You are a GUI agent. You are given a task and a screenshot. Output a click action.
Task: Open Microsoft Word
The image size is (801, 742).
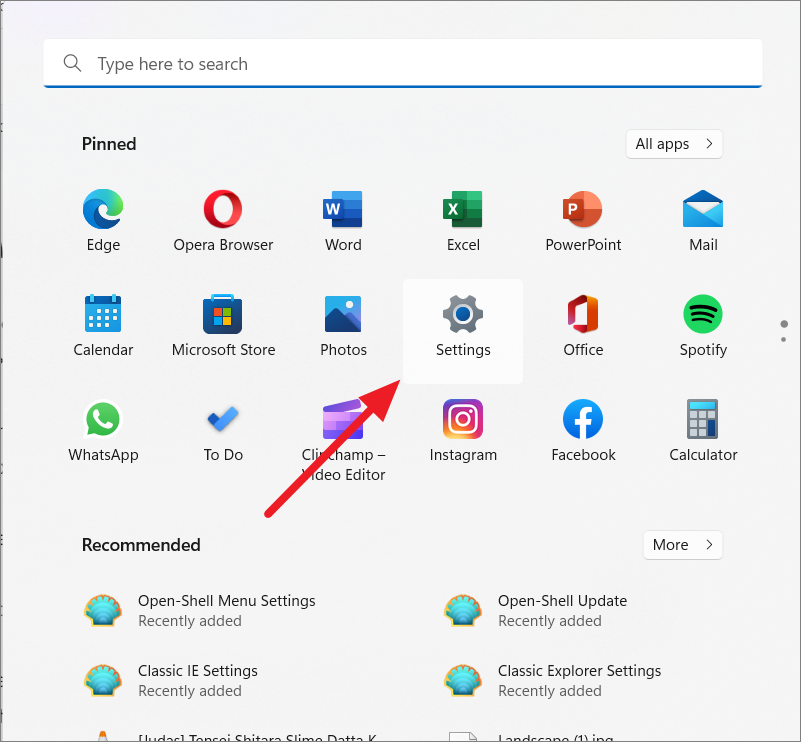[x=343, y=221]
